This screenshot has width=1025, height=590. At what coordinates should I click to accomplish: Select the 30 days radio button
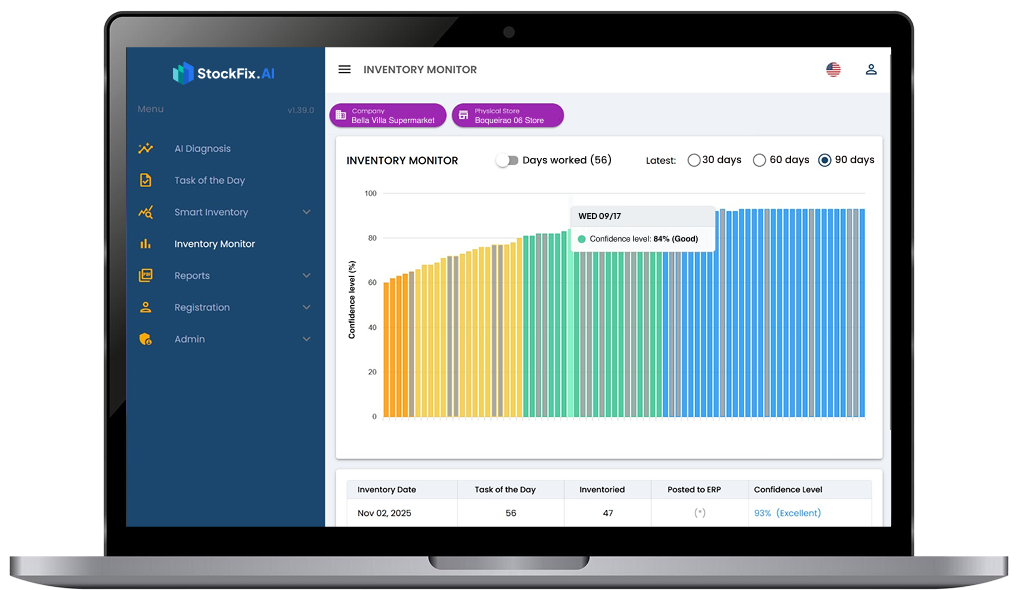tap(694, 160)
